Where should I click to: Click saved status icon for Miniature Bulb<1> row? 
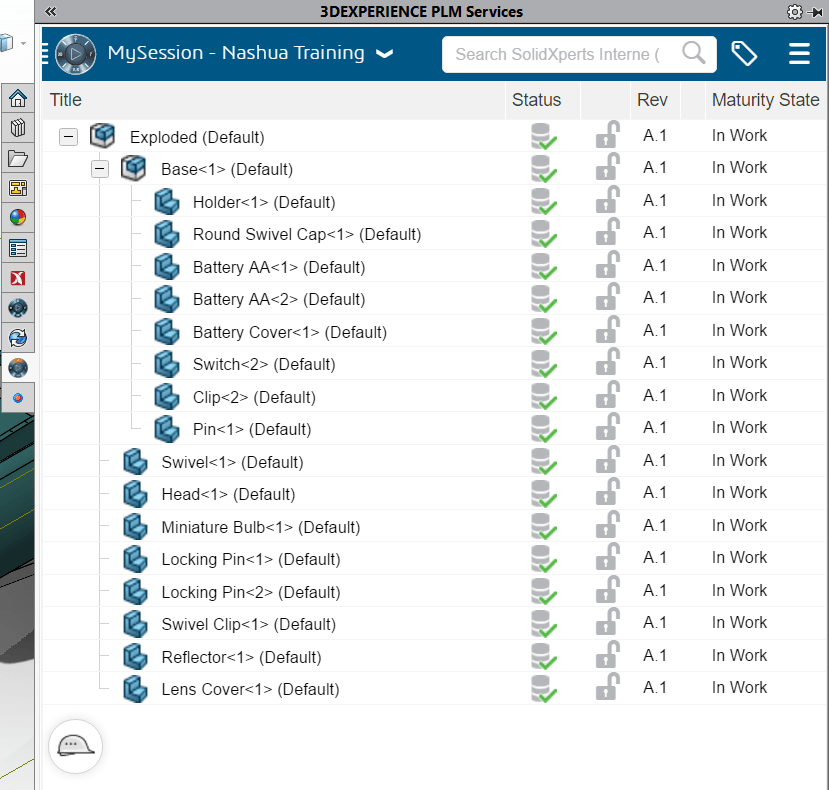pos(544,527)
